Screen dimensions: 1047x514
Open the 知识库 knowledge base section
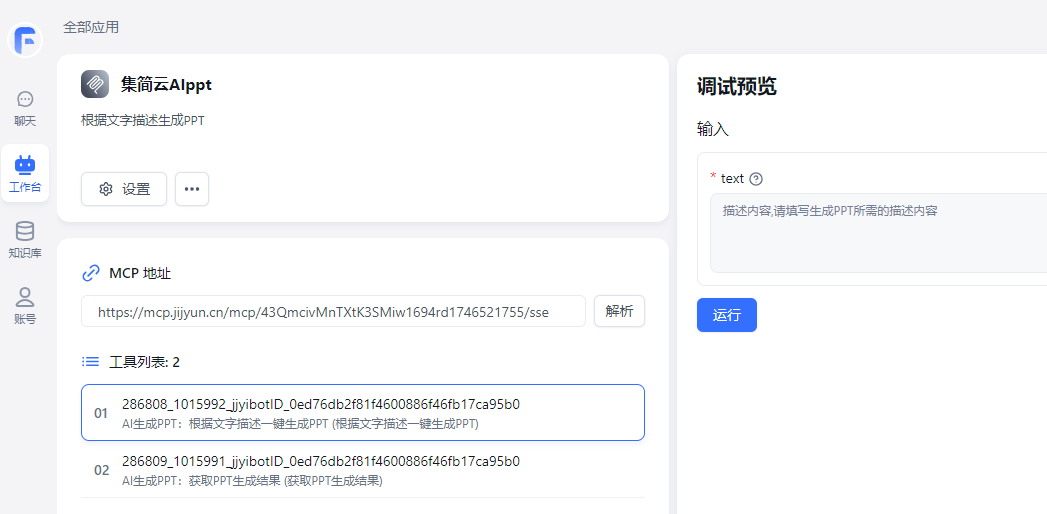pos(25,240)
